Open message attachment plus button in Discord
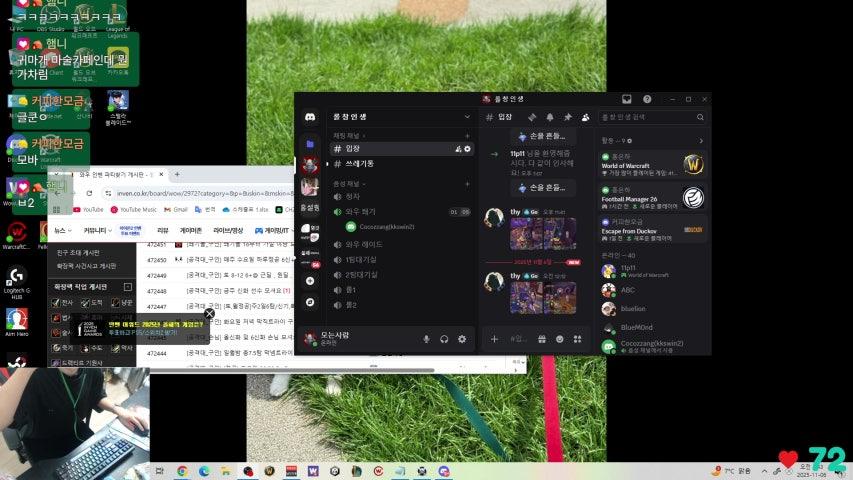The height and width of the screenshot is (480, 853). pos(494,339)
